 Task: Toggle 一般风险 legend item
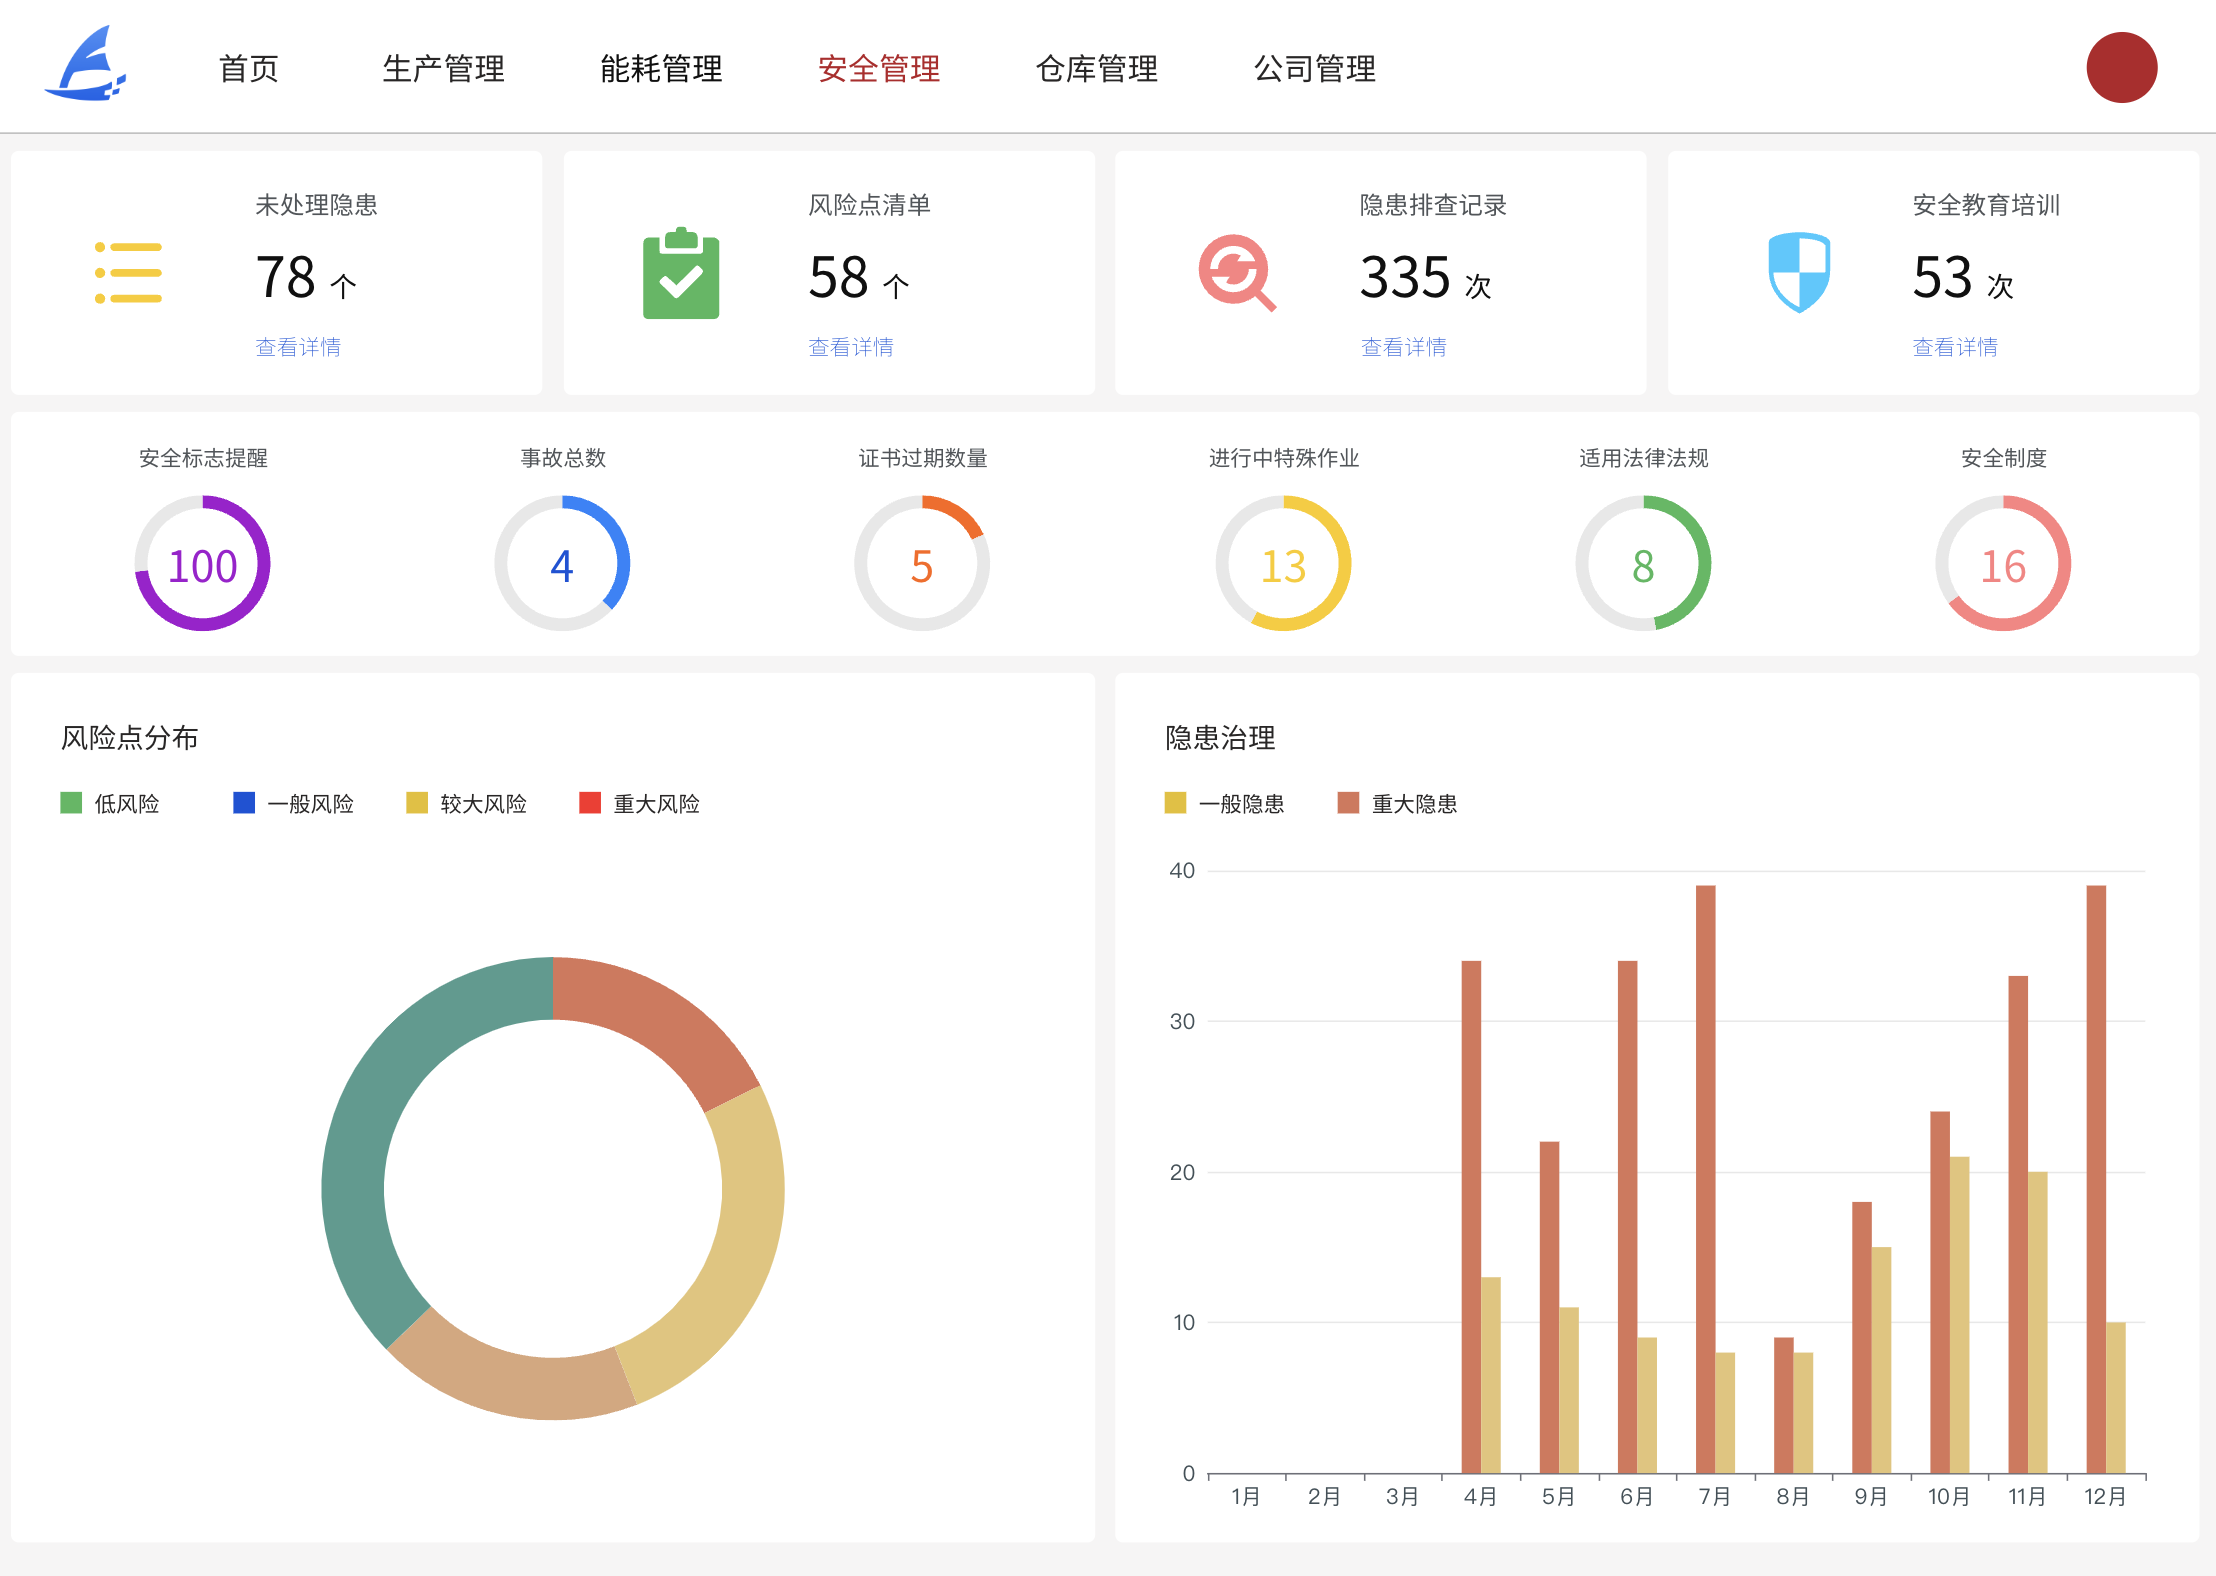pyautogui.click(x=293, y=803)
